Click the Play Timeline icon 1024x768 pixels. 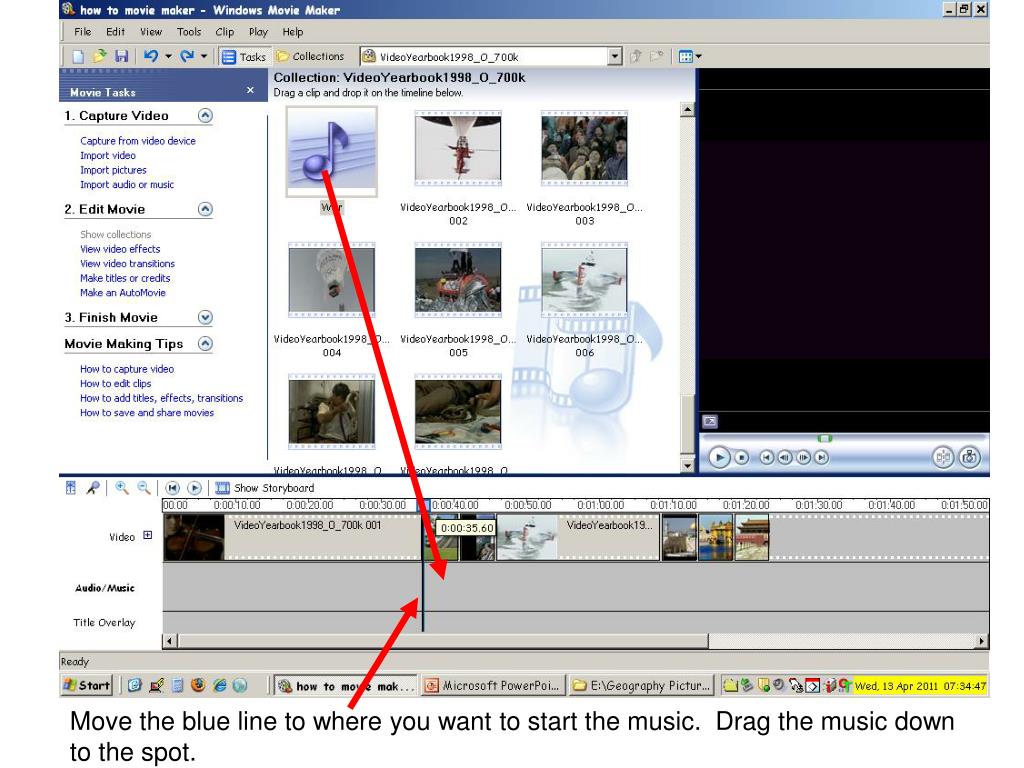[195, 488]
